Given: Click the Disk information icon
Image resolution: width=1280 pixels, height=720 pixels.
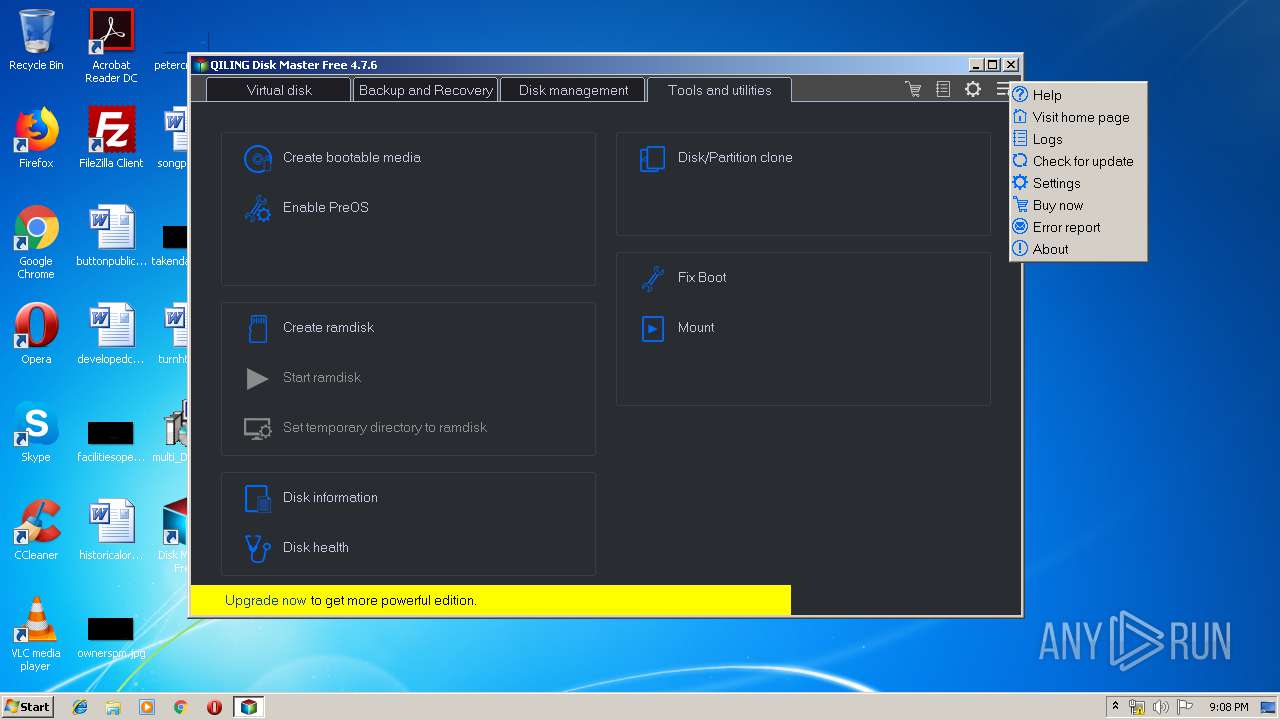Looking at the screenshot, I should (x=258, y=498).
